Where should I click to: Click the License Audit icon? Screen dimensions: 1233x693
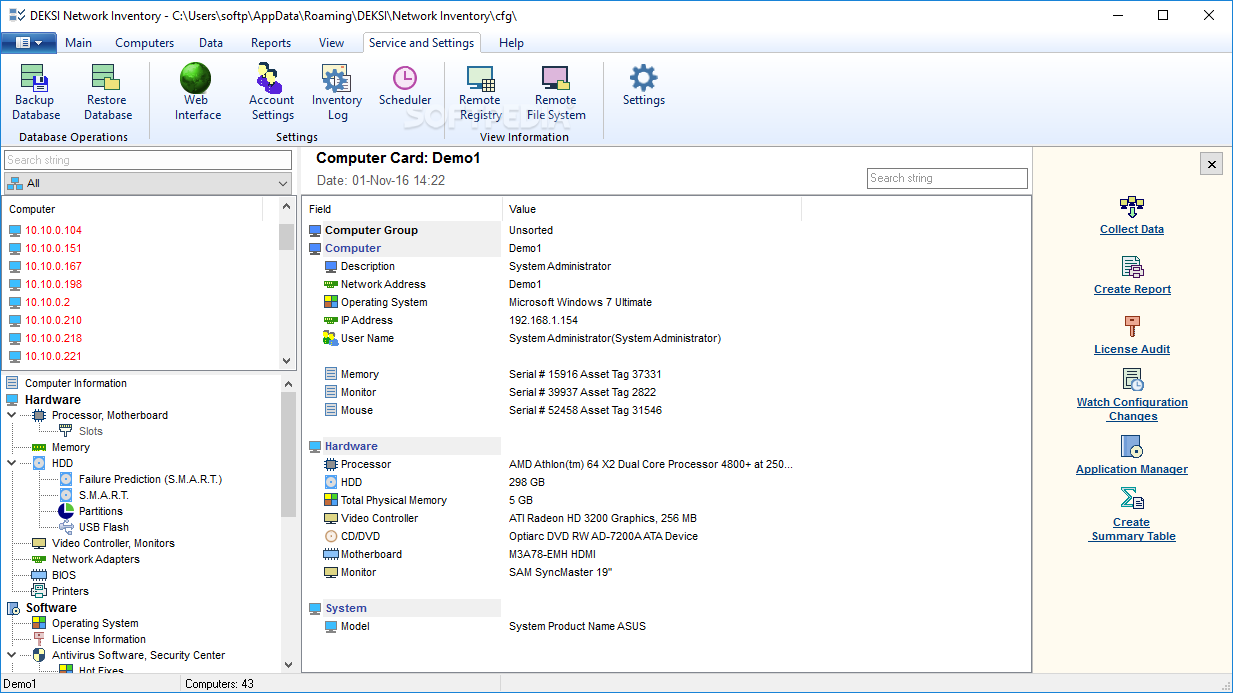(1131, 326)
